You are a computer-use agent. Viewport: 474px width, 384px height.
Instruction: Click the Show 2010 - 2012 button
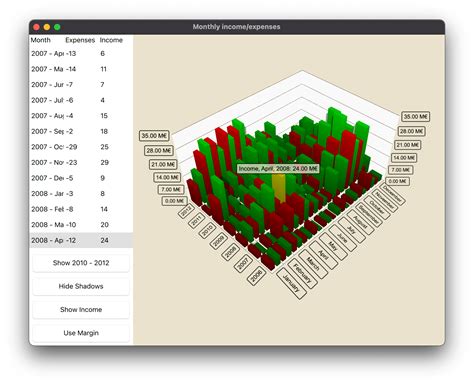coord(81,263)
